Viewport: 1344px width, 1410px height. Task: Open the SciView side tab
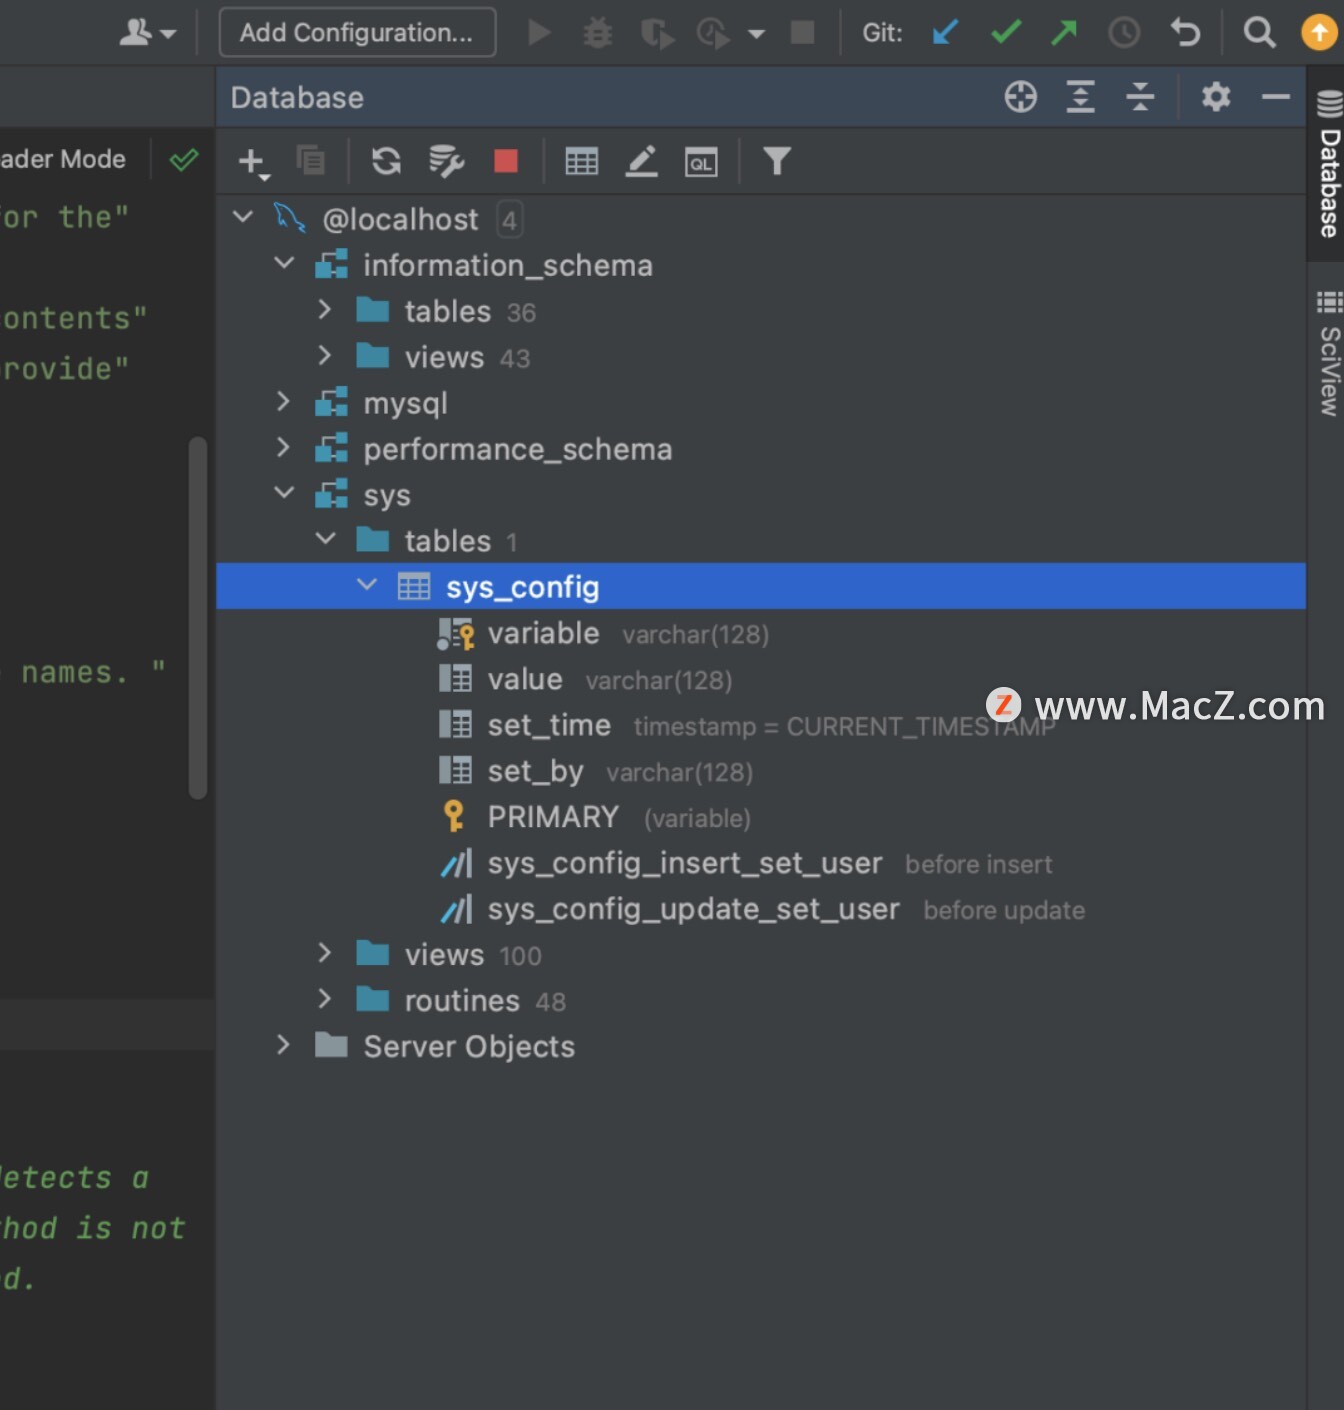click(x=1328, y=353)
